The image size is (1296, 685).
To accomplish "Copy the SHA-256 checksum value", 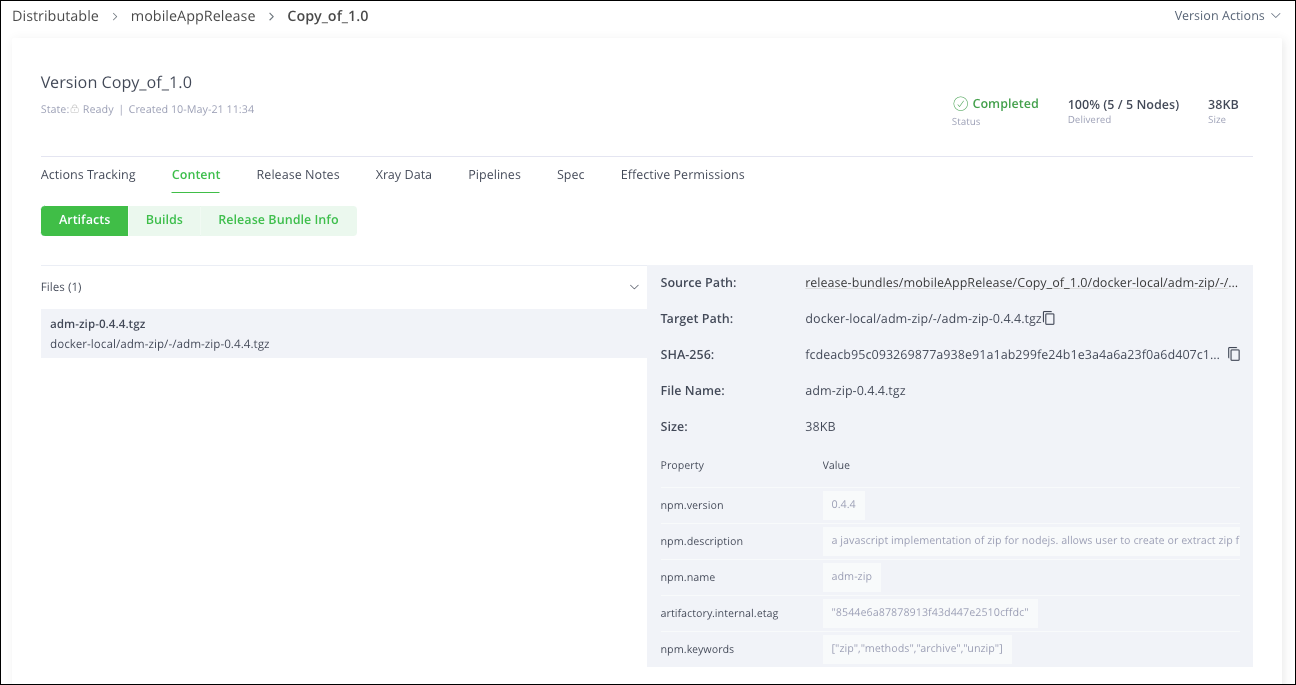I will coord(1234,354).
